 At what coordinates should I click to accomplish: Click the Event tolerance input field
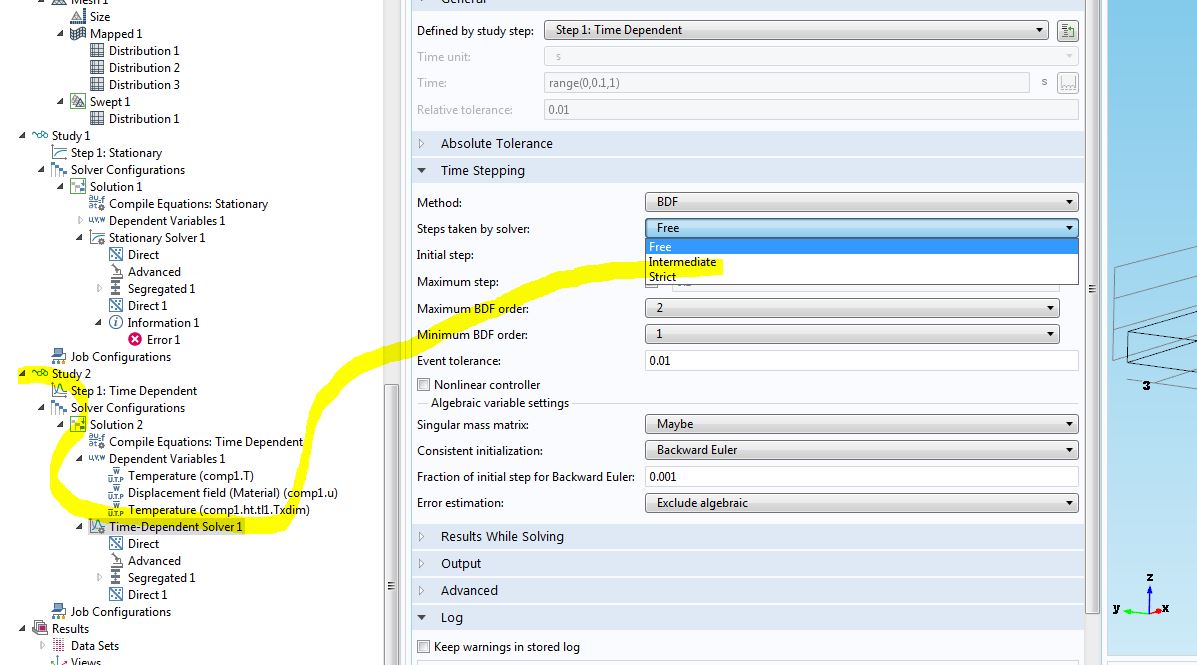861,361
